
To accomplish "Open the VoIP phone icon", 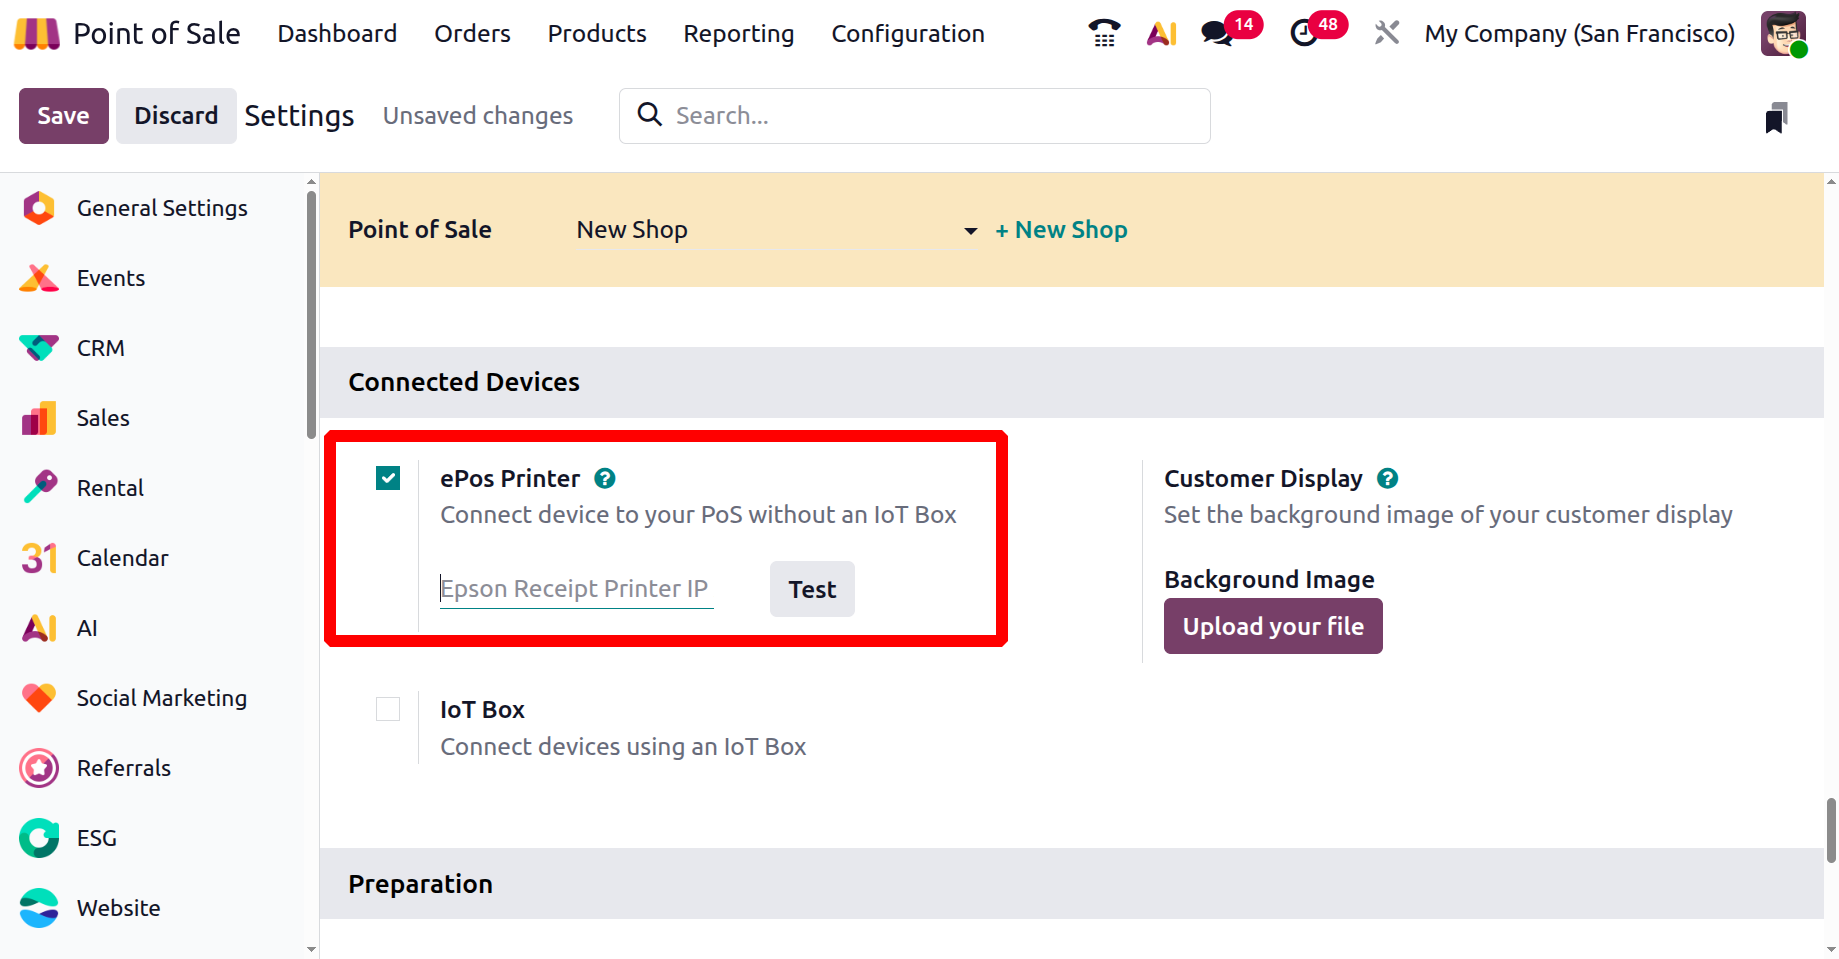I will point(1104,33).
